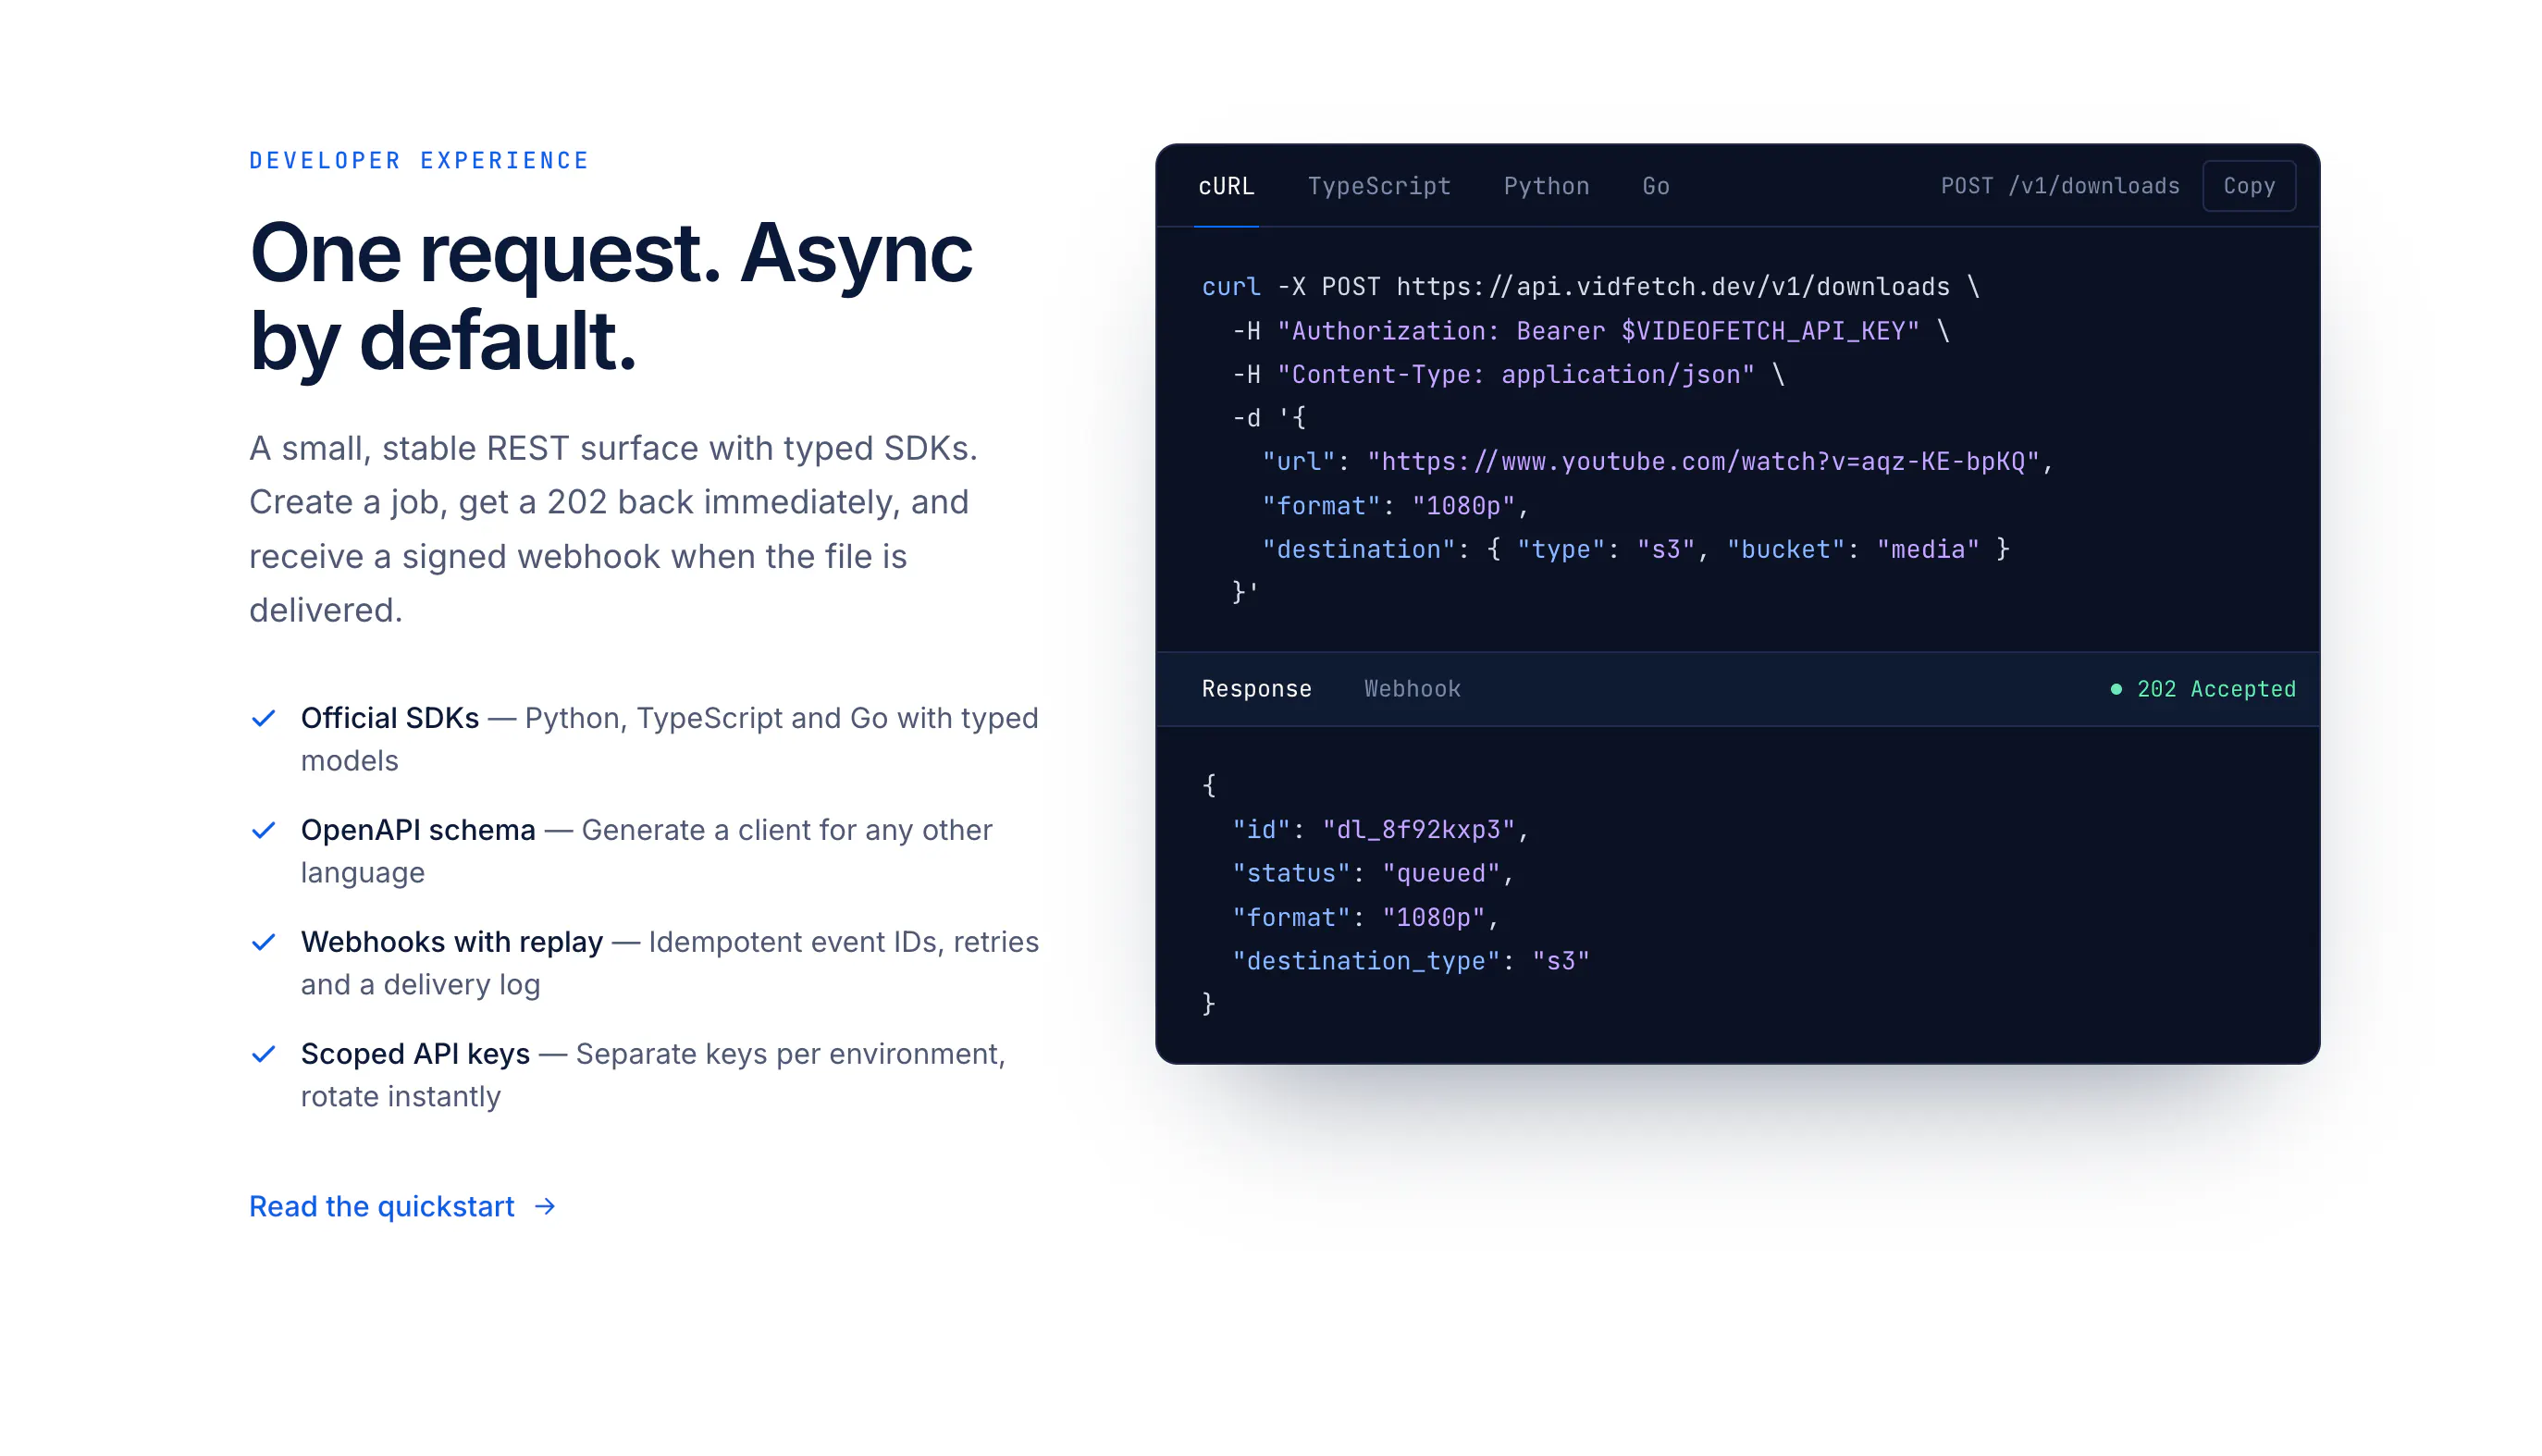This screenshot has width=2542, height=1456.
Task: Select the Response tab
Action: tap(1256, 689)
